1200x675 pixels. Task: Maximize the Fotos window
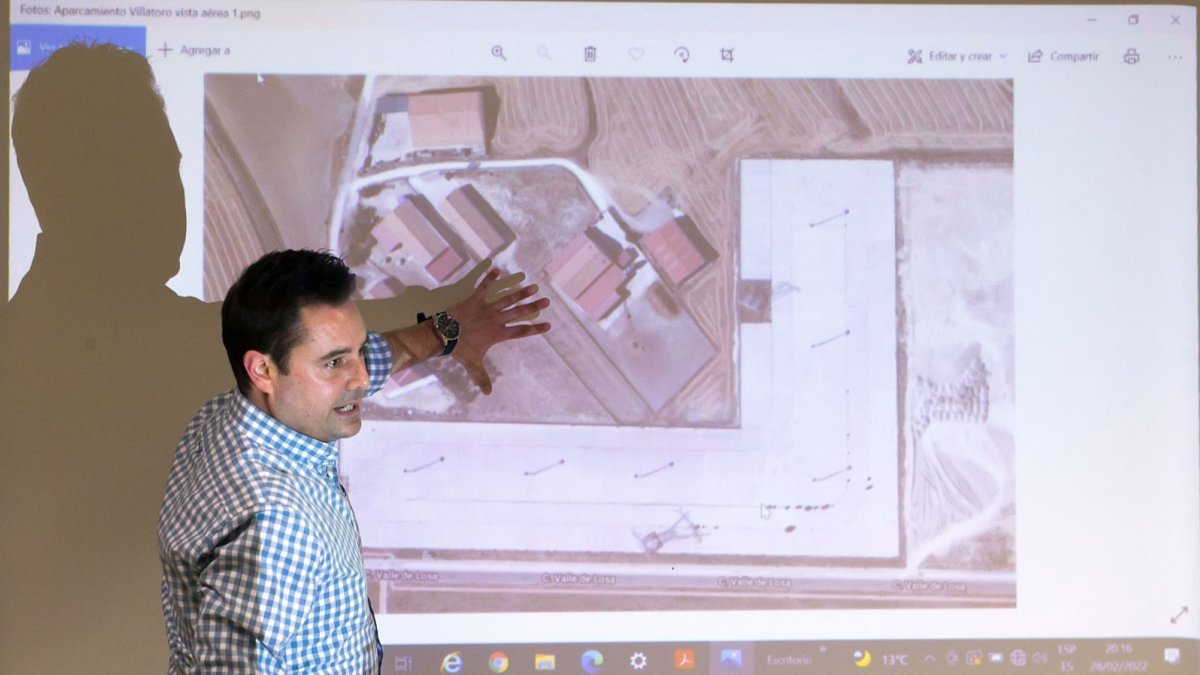coord(1133,19)
